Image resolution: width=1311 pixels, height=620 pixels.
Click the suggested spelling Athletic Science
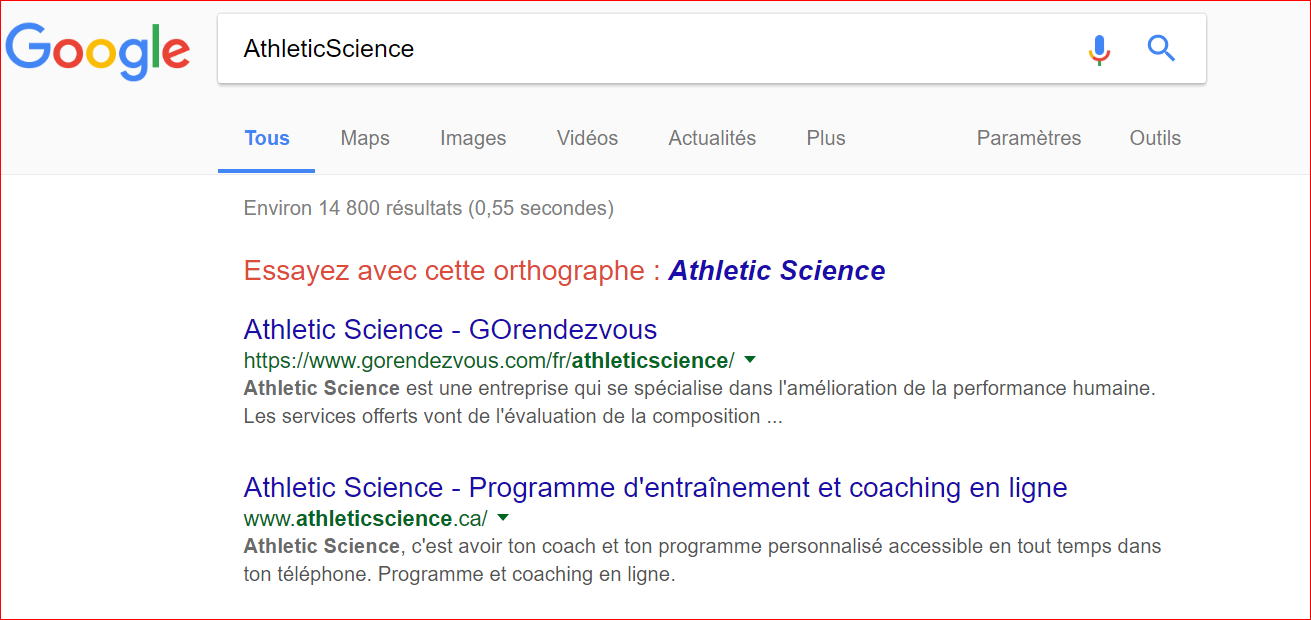[x=777, y=271]
